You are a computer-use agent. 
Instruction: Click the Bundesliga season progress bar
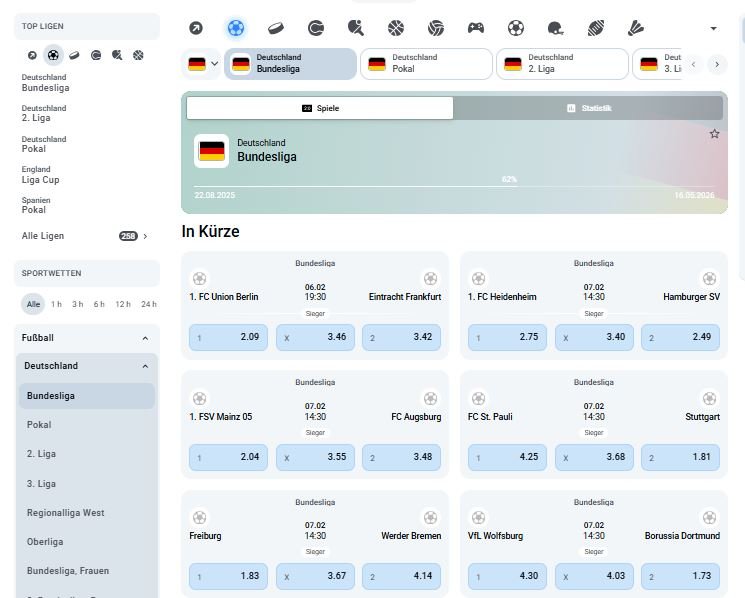pos(454,186)
